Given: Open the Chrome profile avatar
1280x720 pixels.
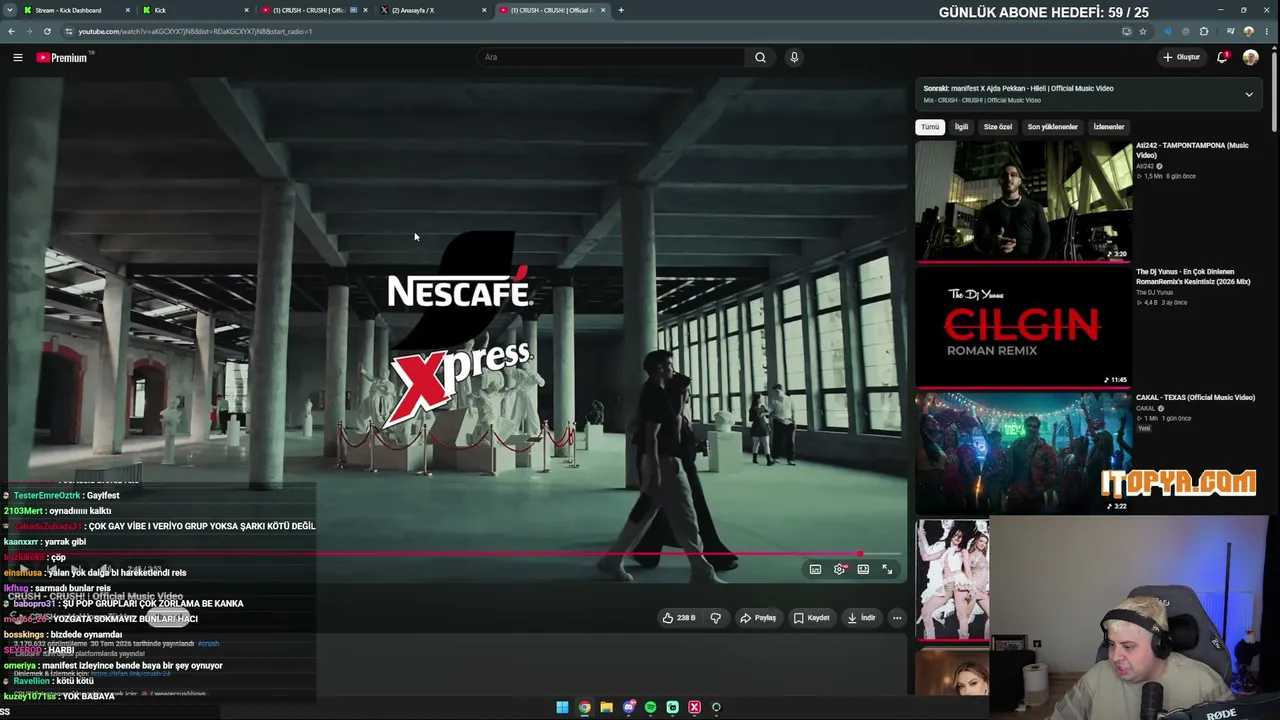Looking at the screenshot, I should coord(1249,31).
